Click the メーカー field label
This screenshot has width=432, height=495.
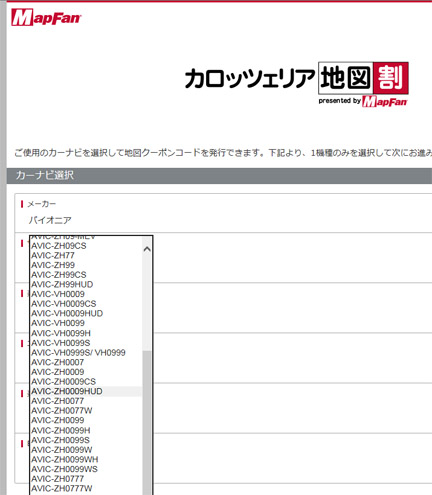coord(42,204)
